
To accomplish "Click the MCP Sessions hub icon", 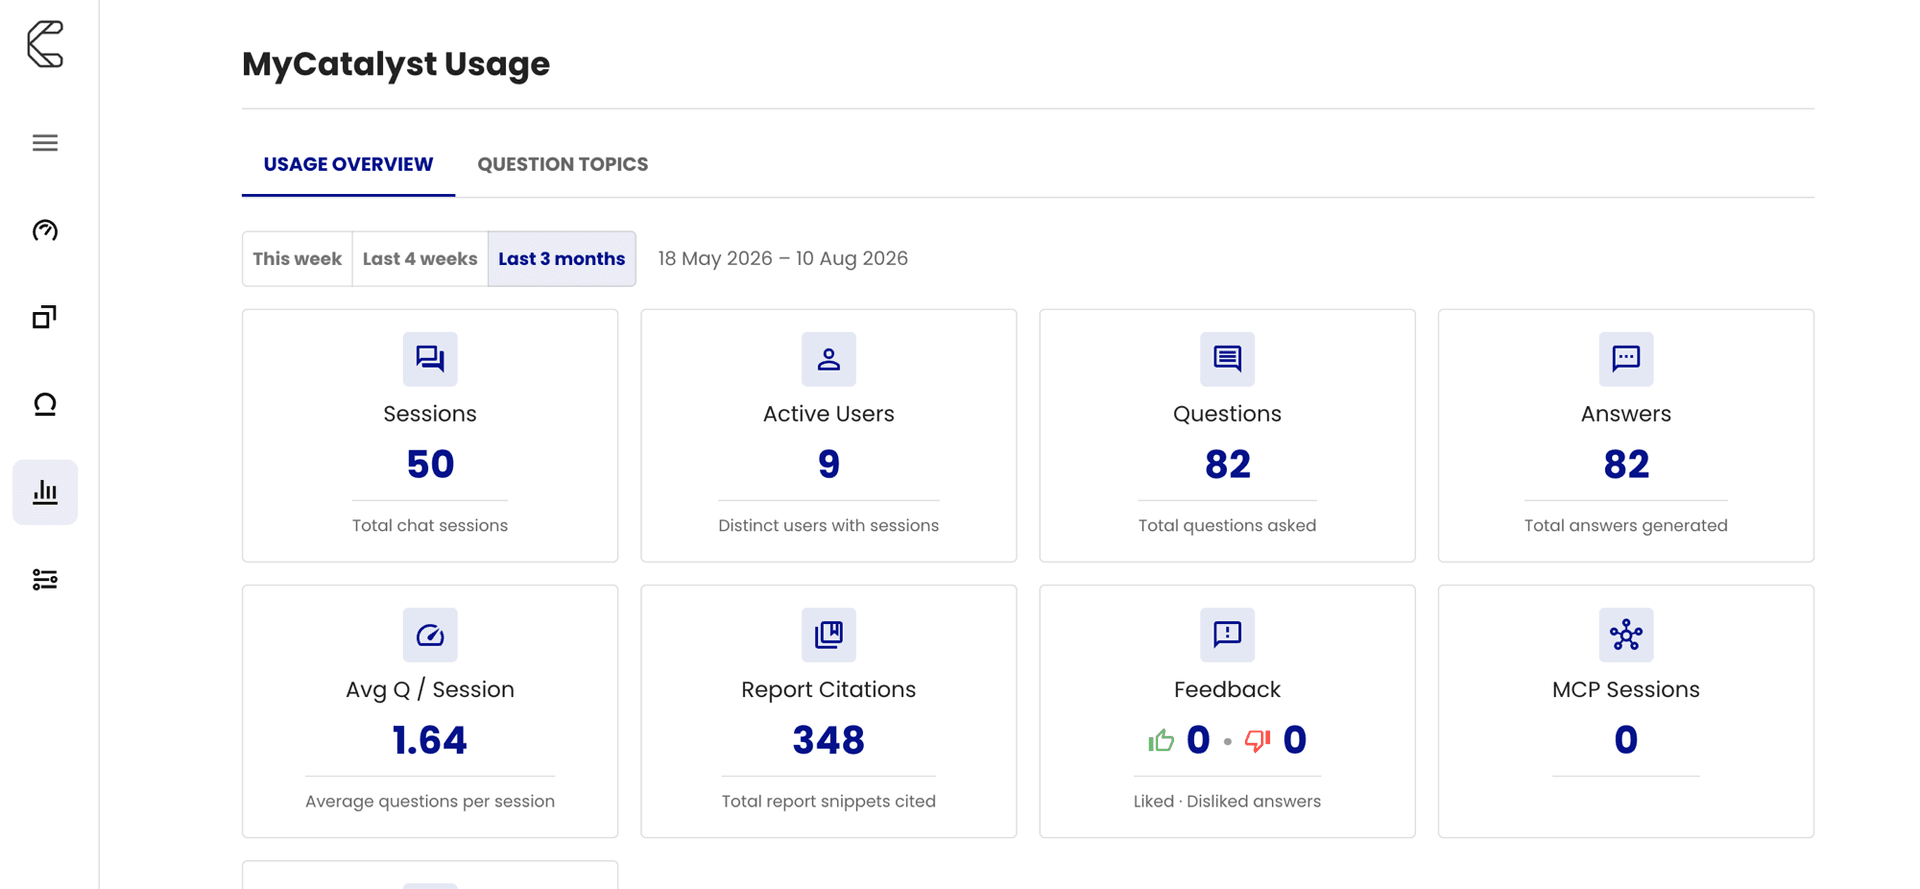I will point(1626,635).
